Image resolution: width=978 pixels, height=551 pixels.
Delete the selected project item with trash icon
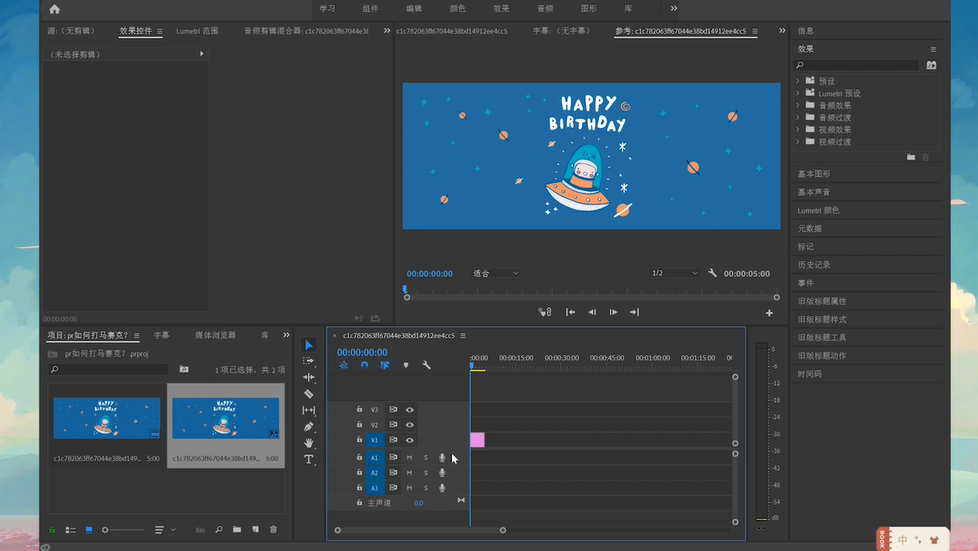tap(273, 529)
